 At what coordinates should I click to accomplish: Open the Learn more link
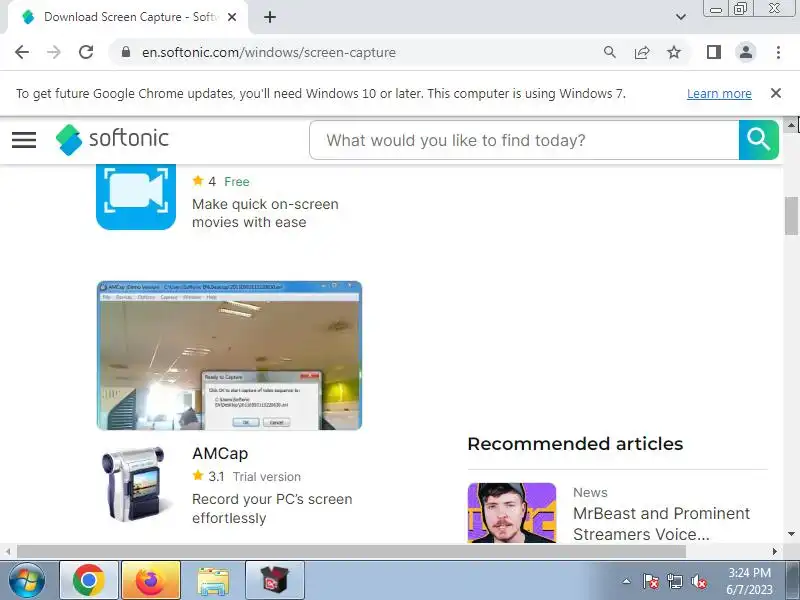(719, 94)
